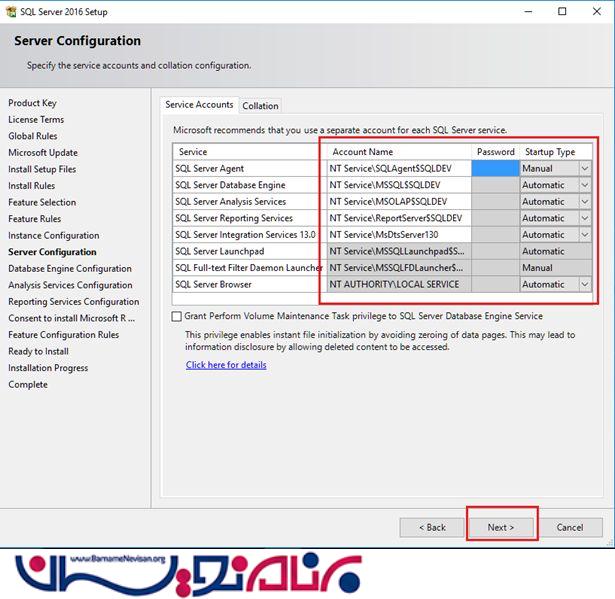
Task: Open the 'Click here for details' link
Action: click(226, 365)
